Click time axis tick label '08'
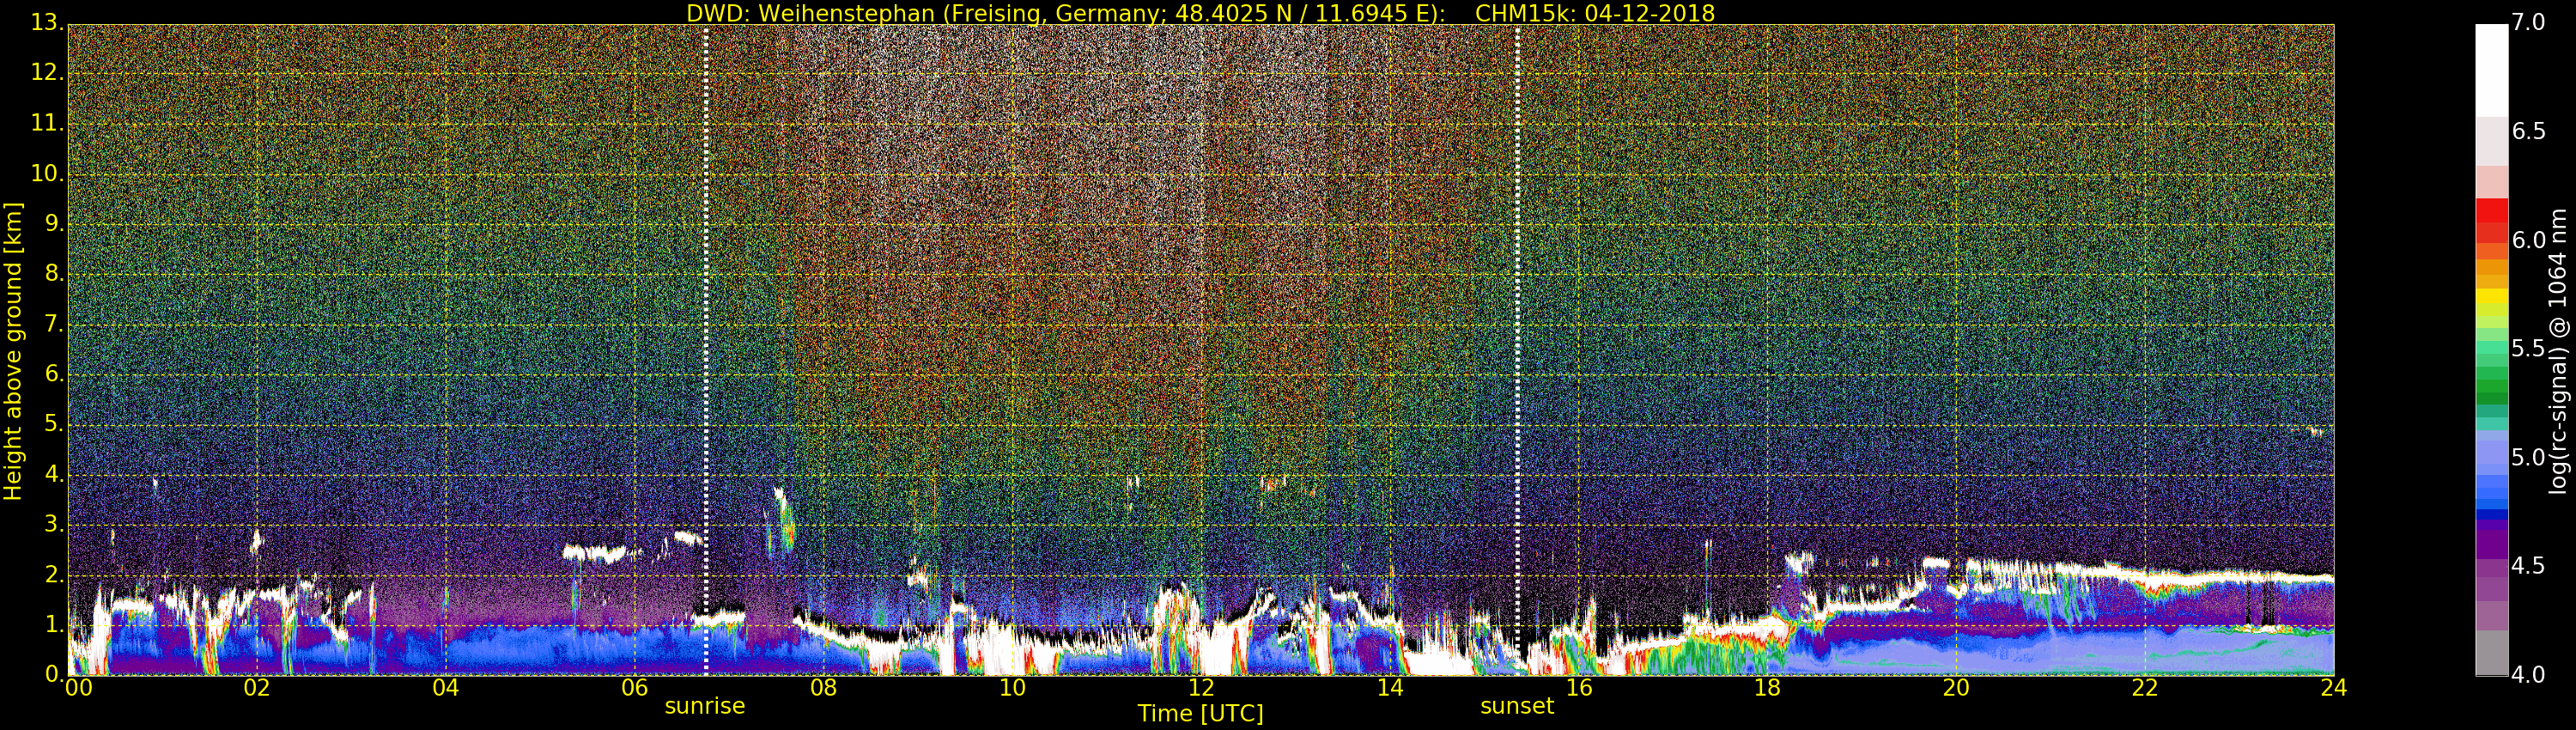Image resolution: width=2576 pixels, height=730 pixels. pos(824,688)
